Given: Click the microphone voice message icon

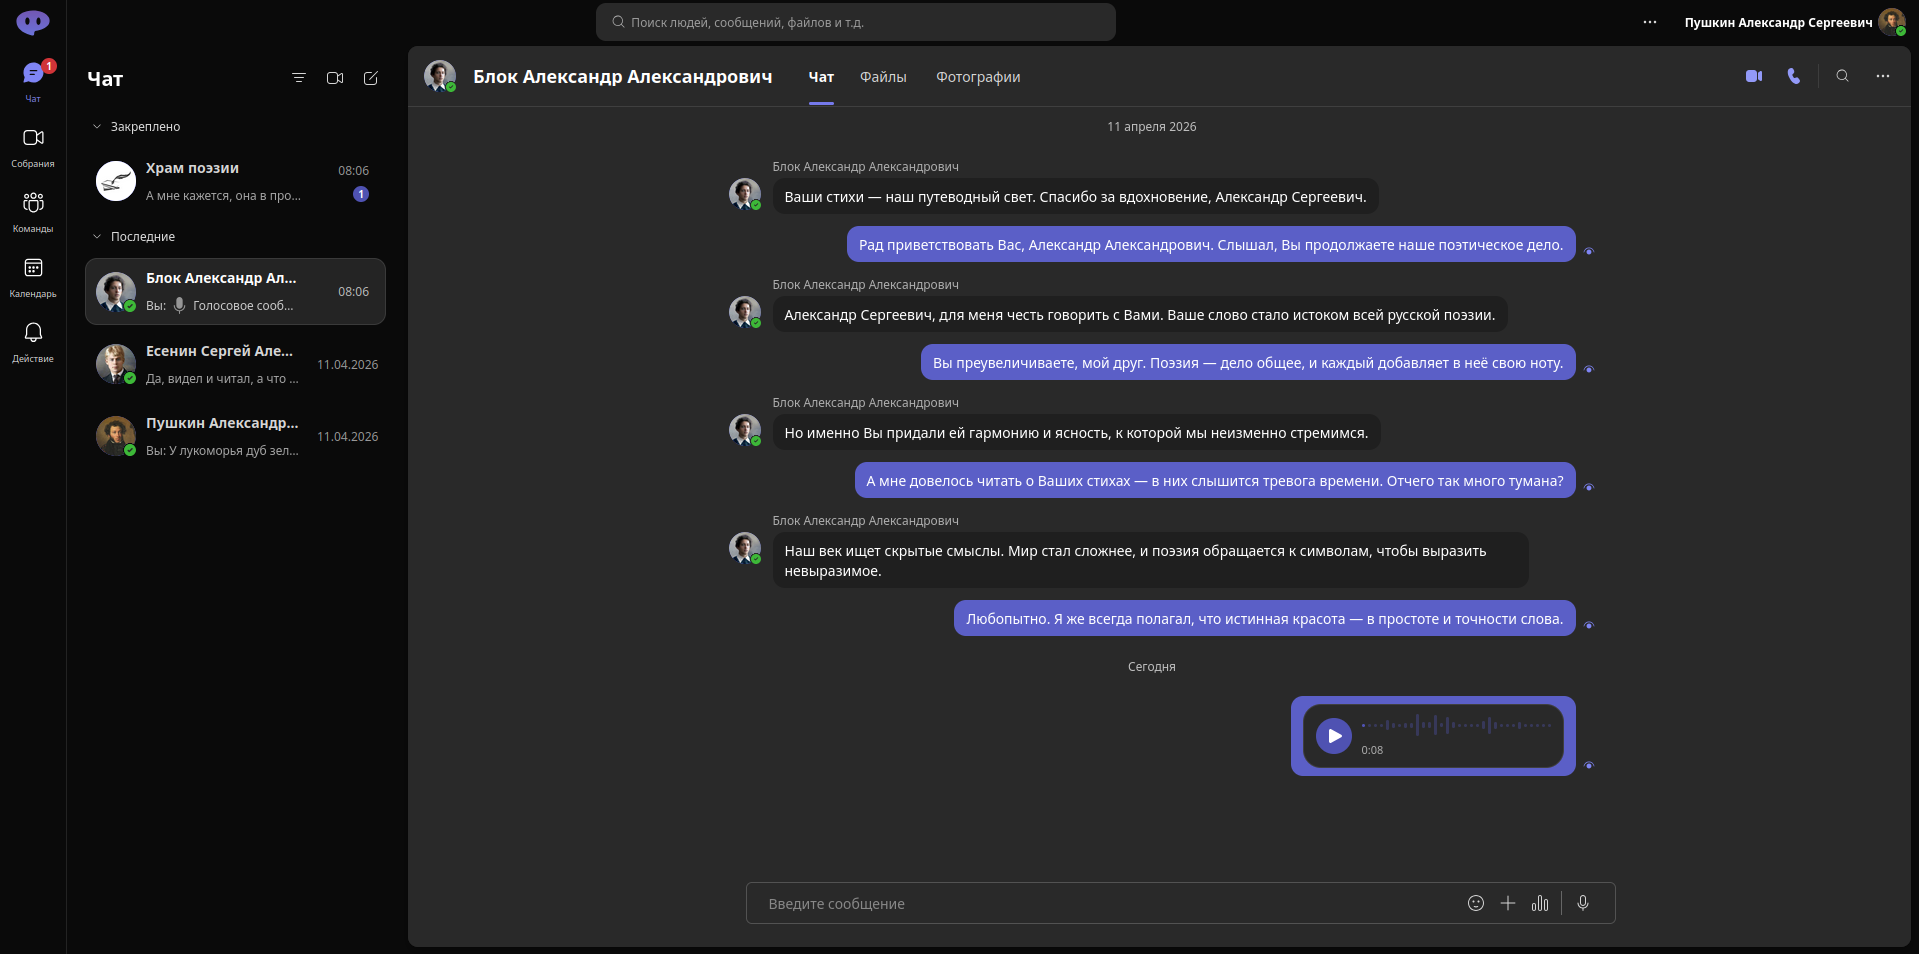Looking at the screenshot, I should tap(1583, 903).
